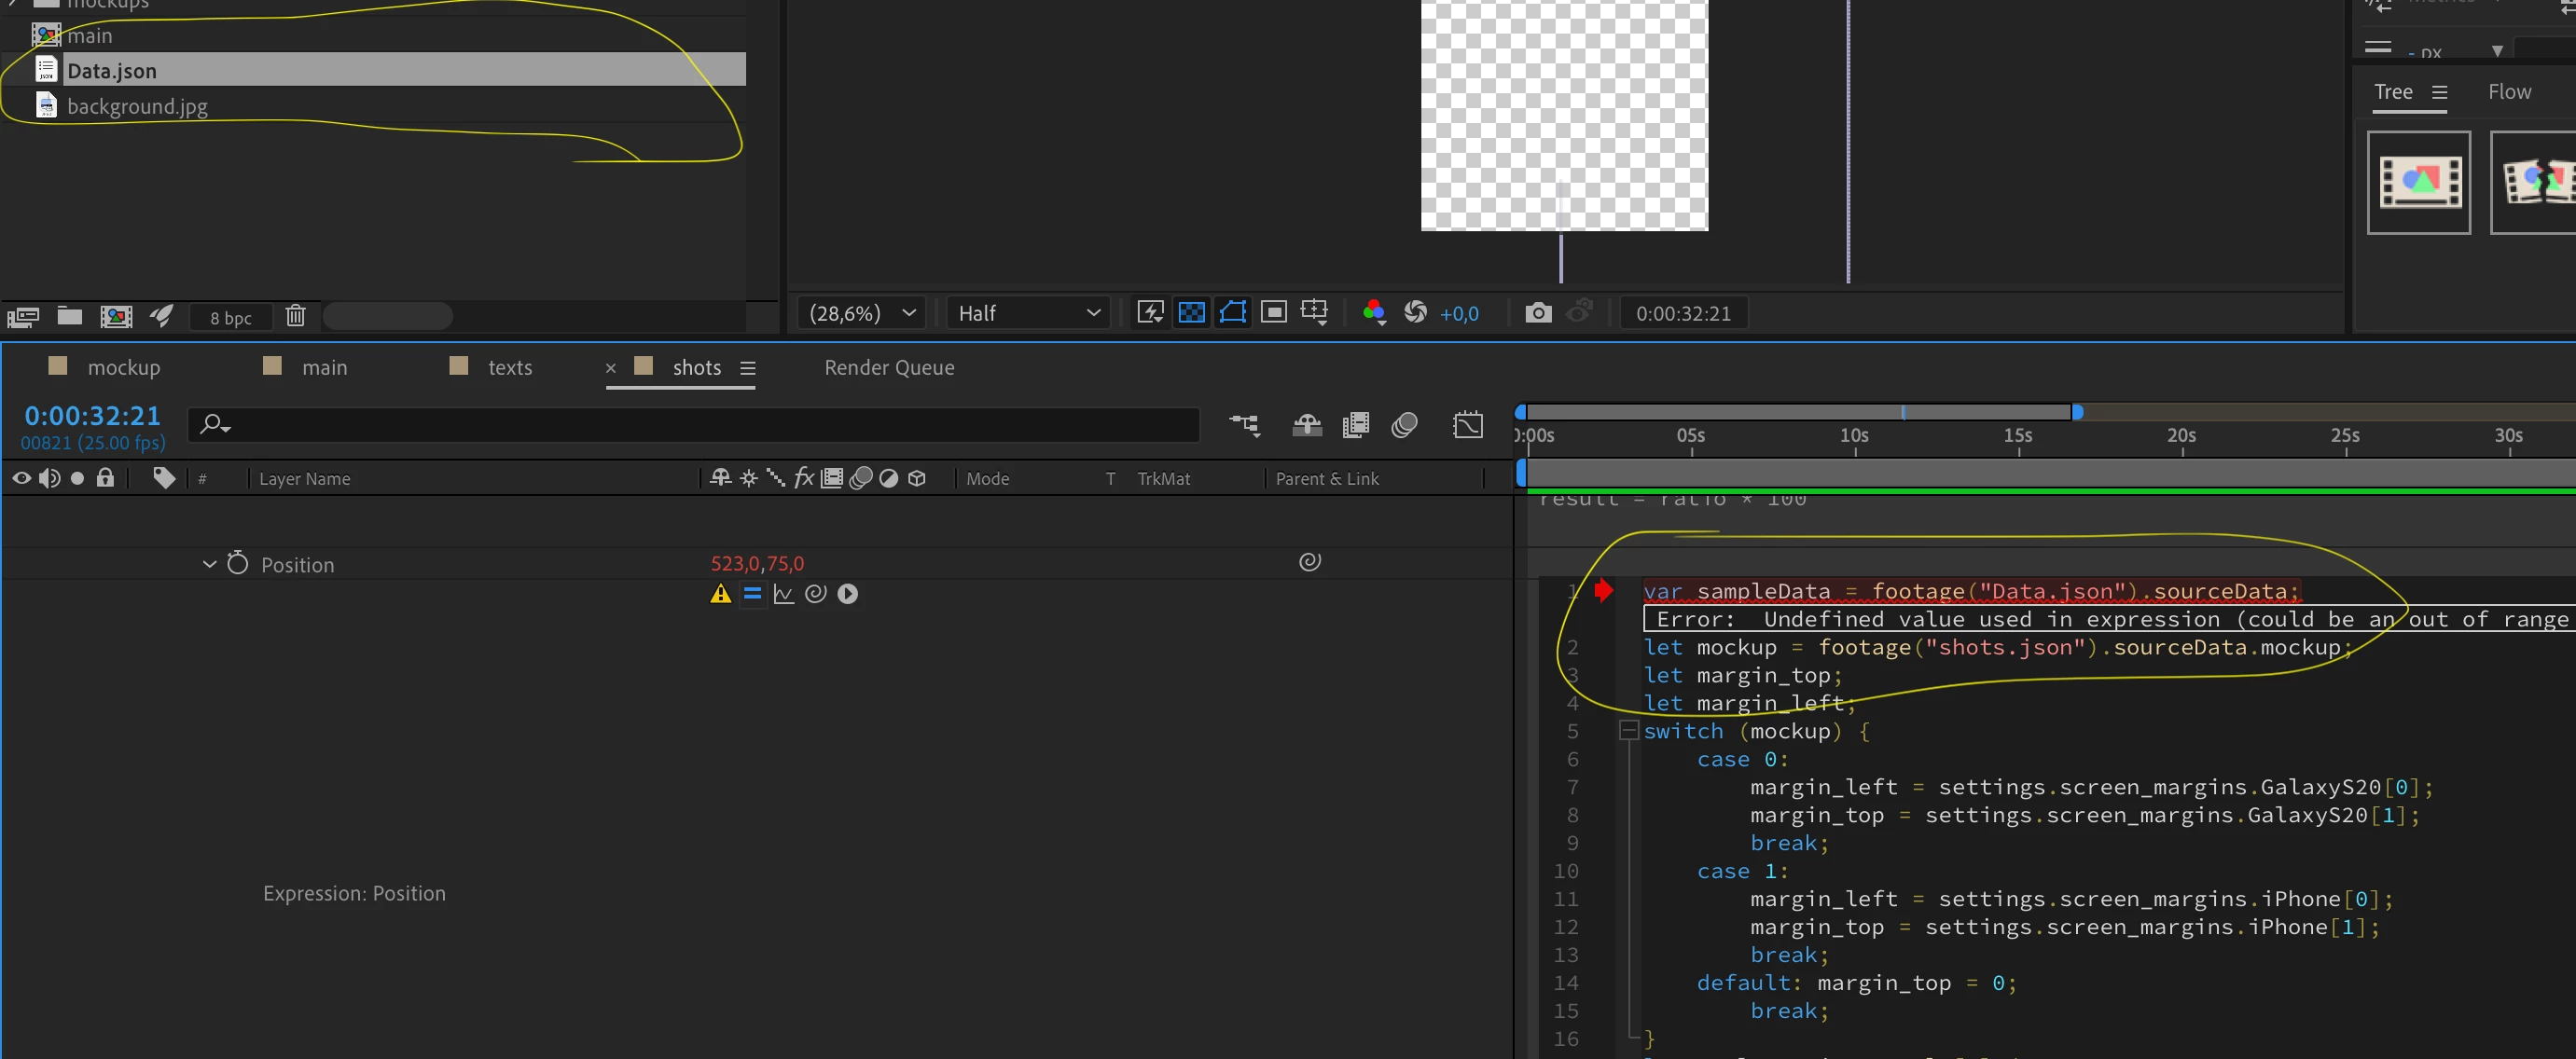Toggle mask and shape path visibility

click(x=1232, y=313)
